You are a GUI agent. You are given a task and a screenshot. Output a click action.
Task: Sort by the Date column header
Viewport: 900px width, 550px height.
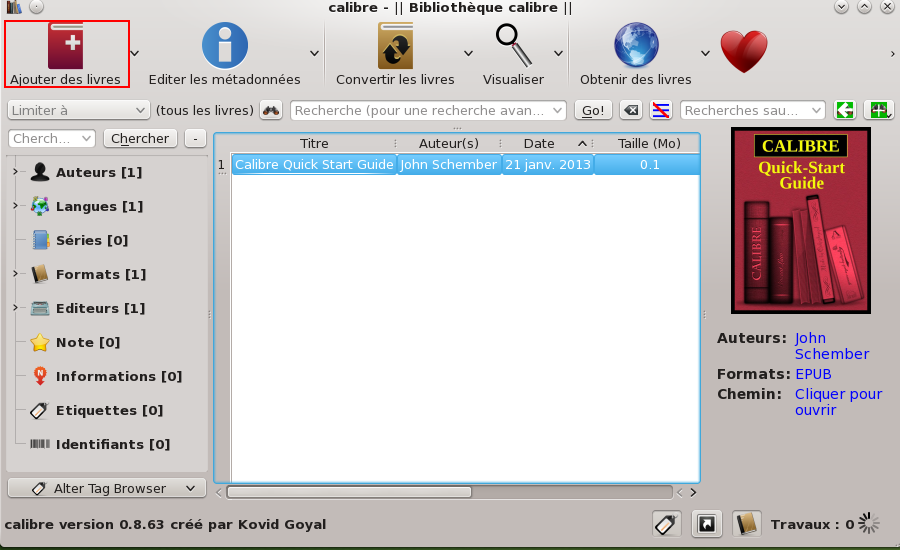click(548, 143)
